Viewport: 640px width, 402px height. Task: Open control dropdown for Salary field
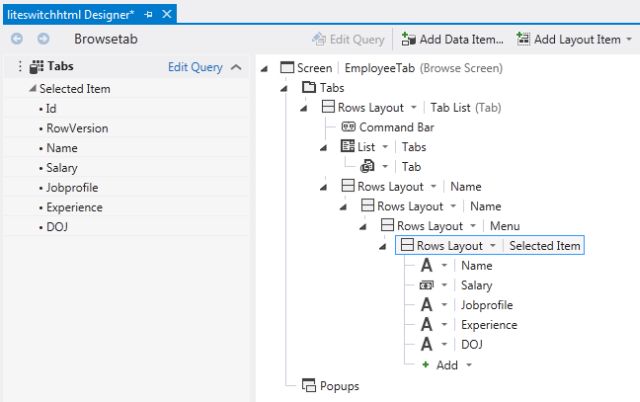pos(444,285)
